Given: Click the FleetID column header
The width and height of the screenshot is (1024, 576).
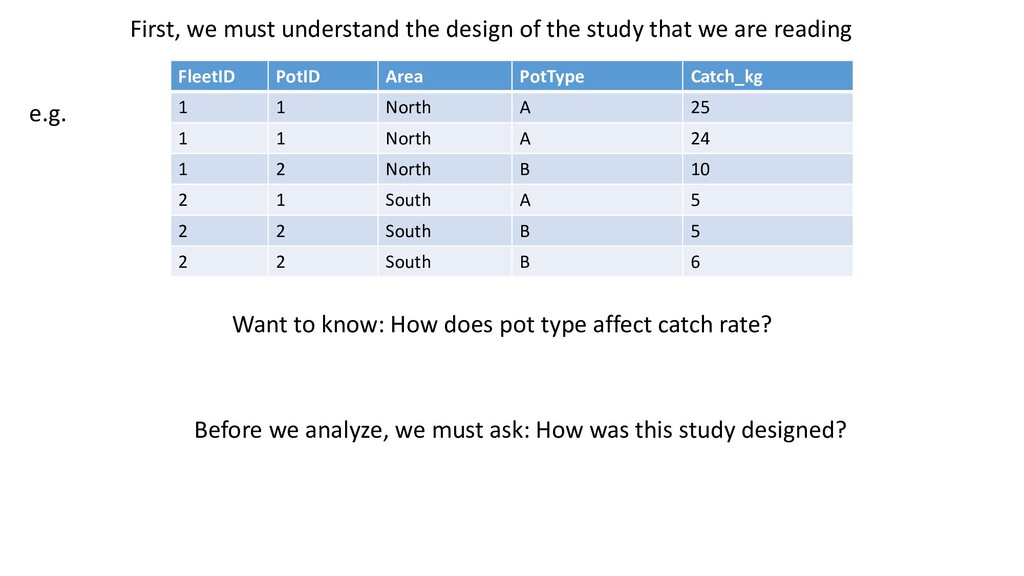Looking at the screenshot, I should tap(219, 76).
